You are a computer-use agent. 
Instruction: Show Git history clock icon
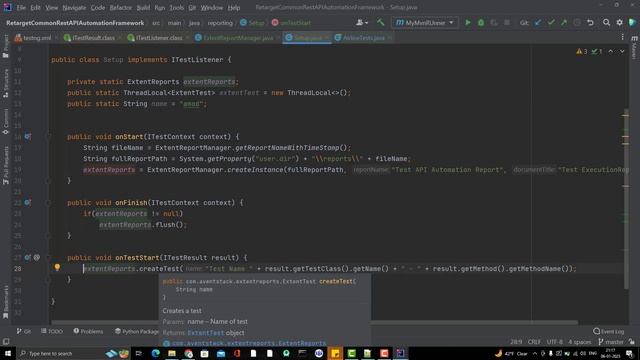pyautogui.click(x=577, y=22)
